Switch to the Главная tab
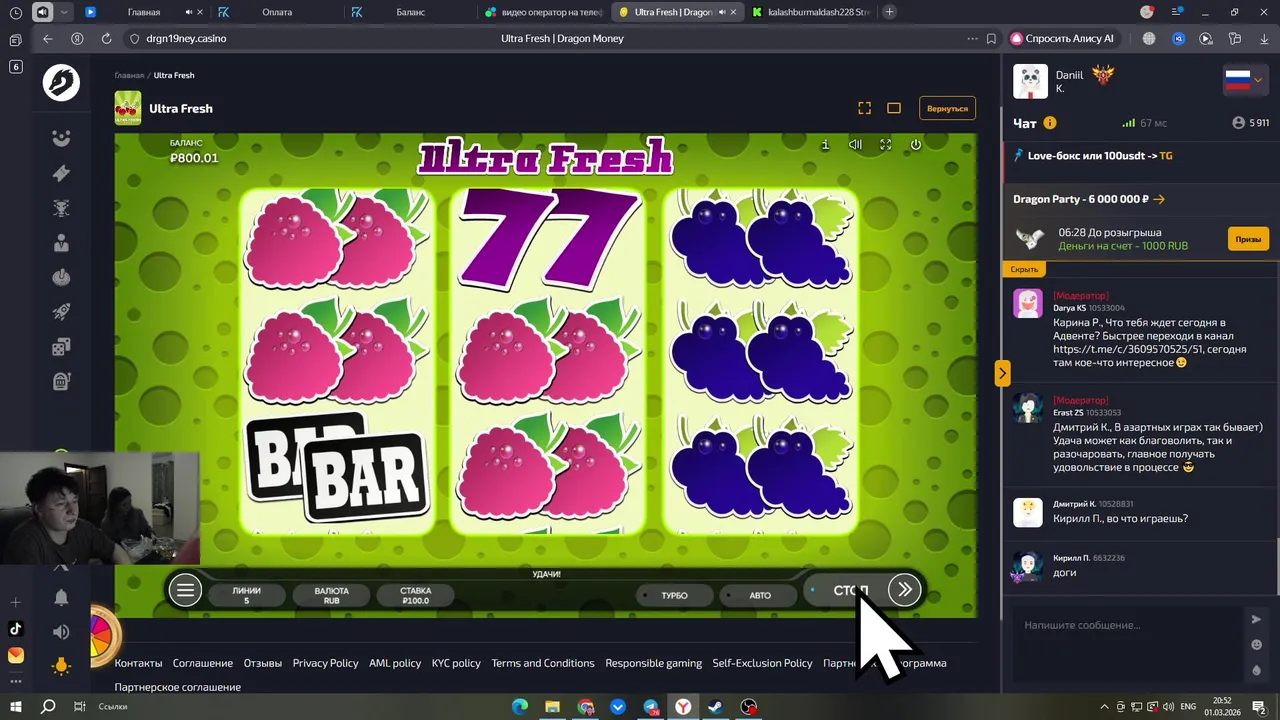The image size is (1280, 720). coord(143,12)
